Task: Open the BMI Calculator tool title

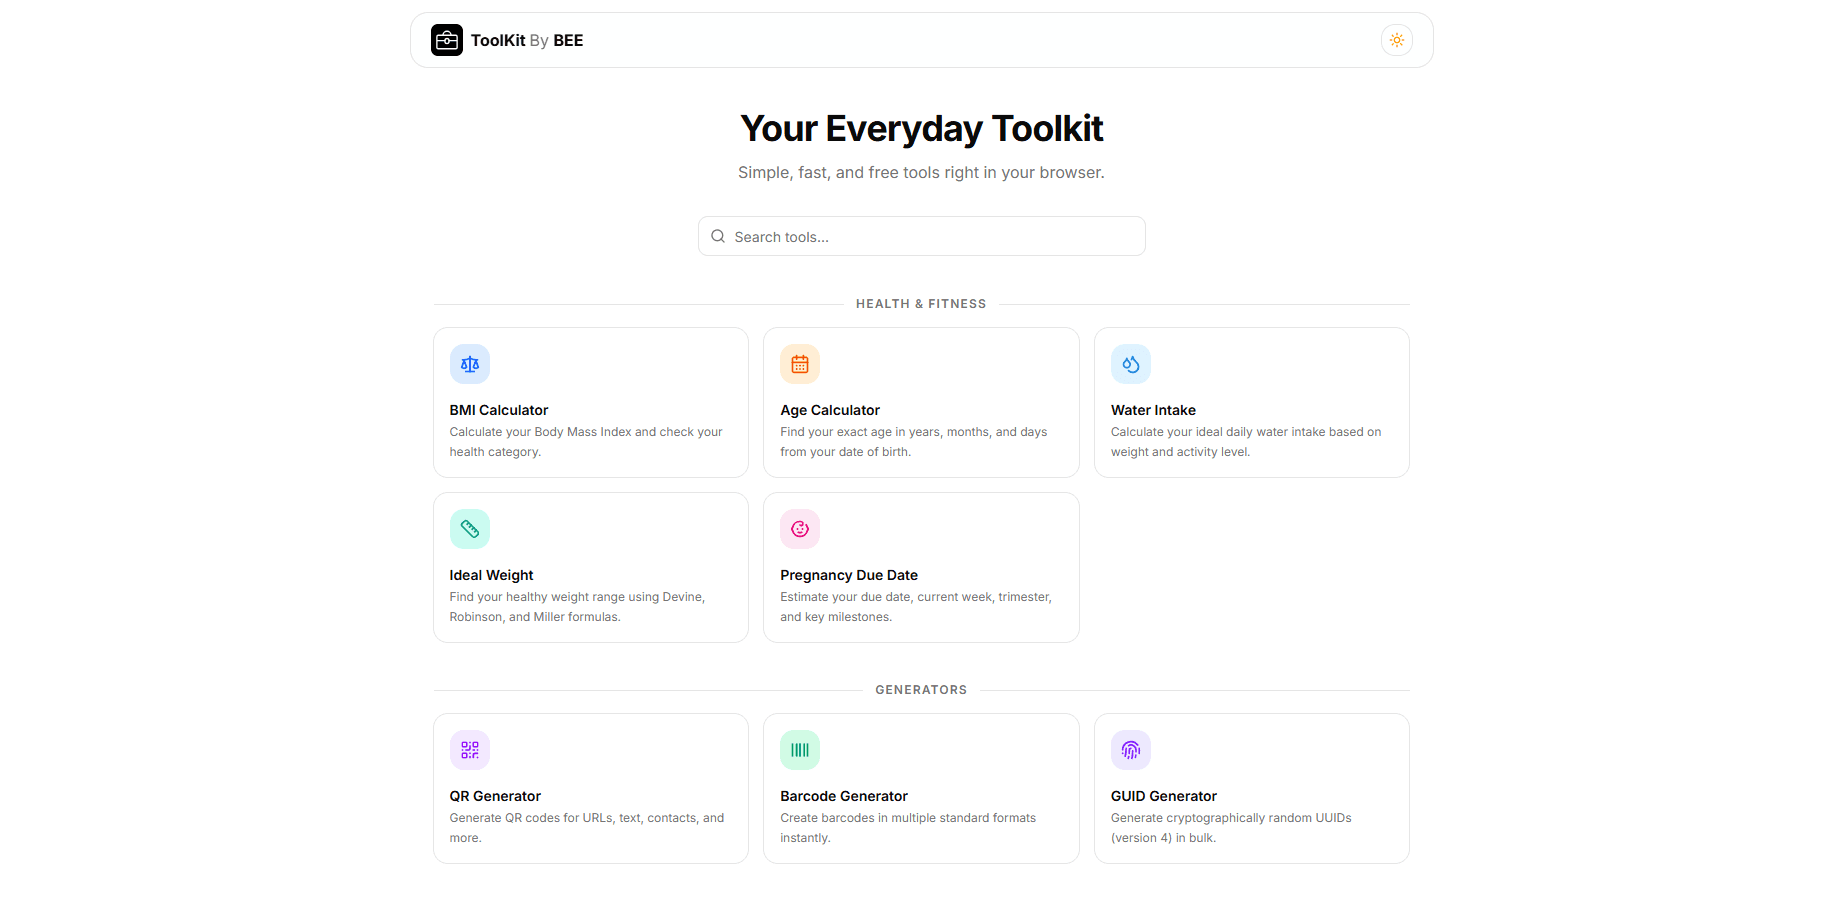Action: click(x=499, y=410)
